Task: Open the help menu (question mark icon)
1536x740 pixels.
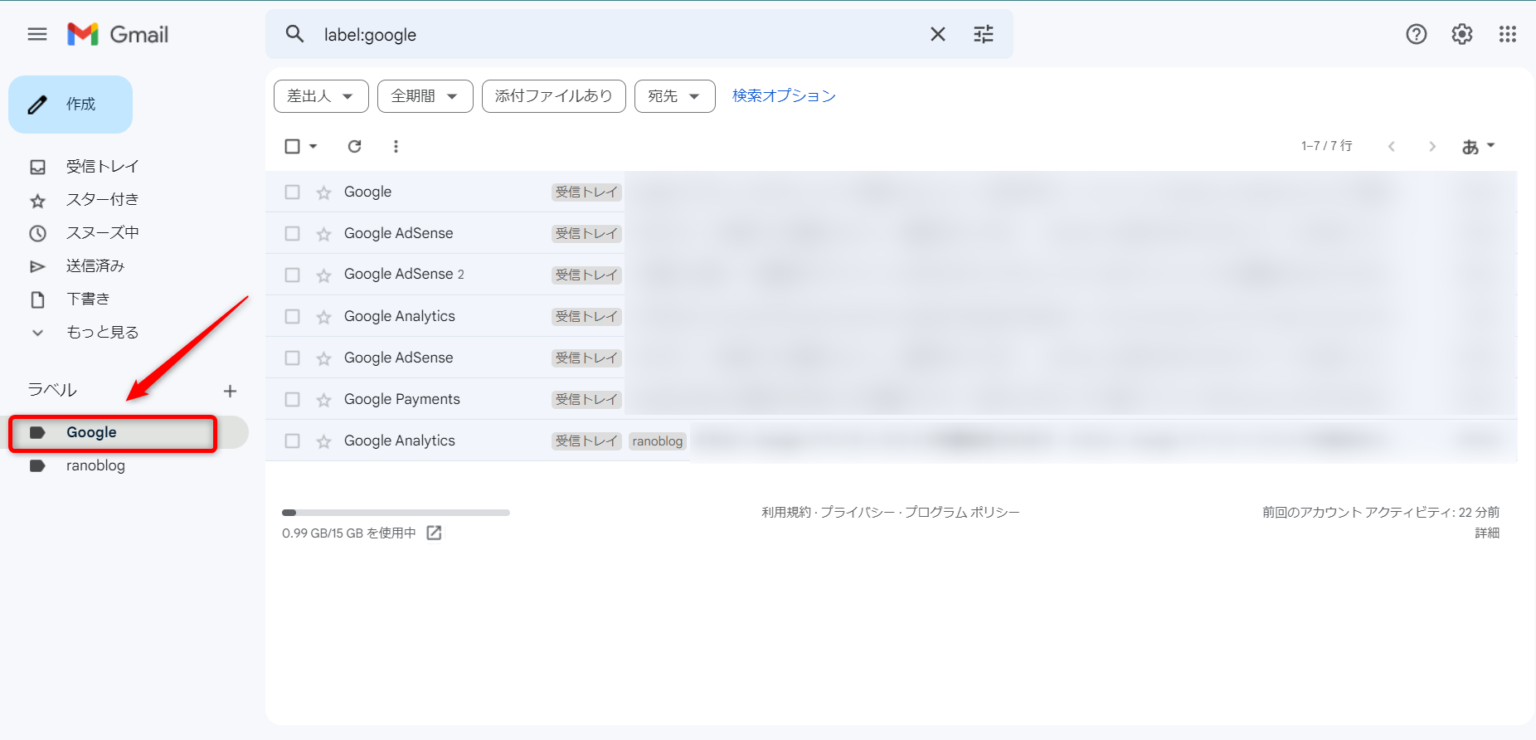Action: 1416,33
